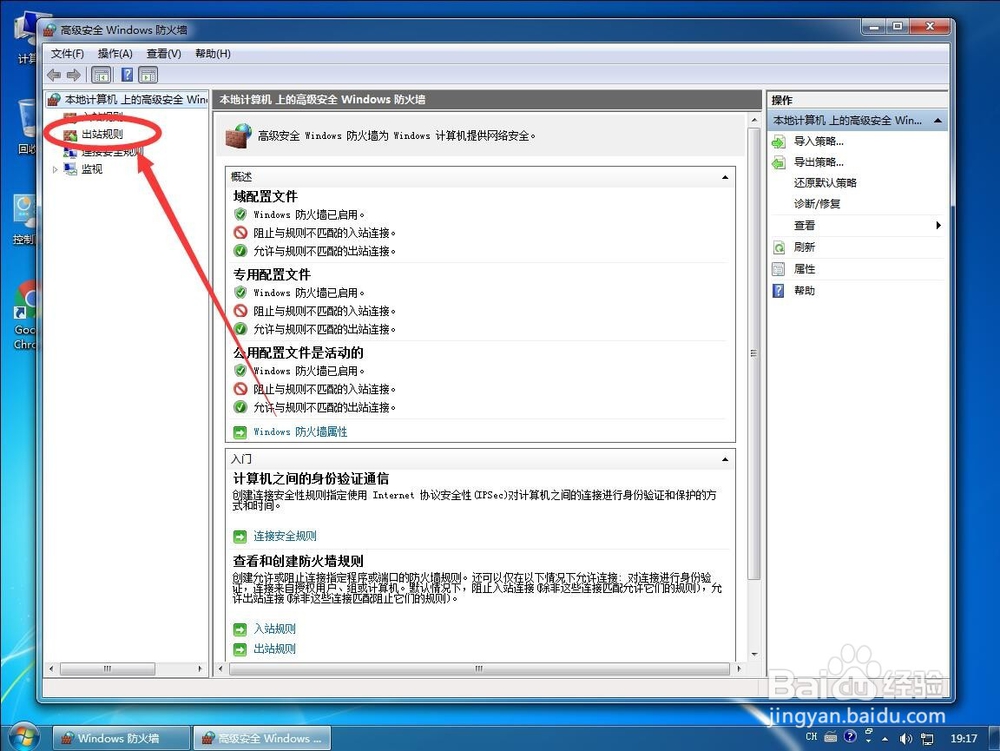Open the 操作(A) menu

coord(113,53)
